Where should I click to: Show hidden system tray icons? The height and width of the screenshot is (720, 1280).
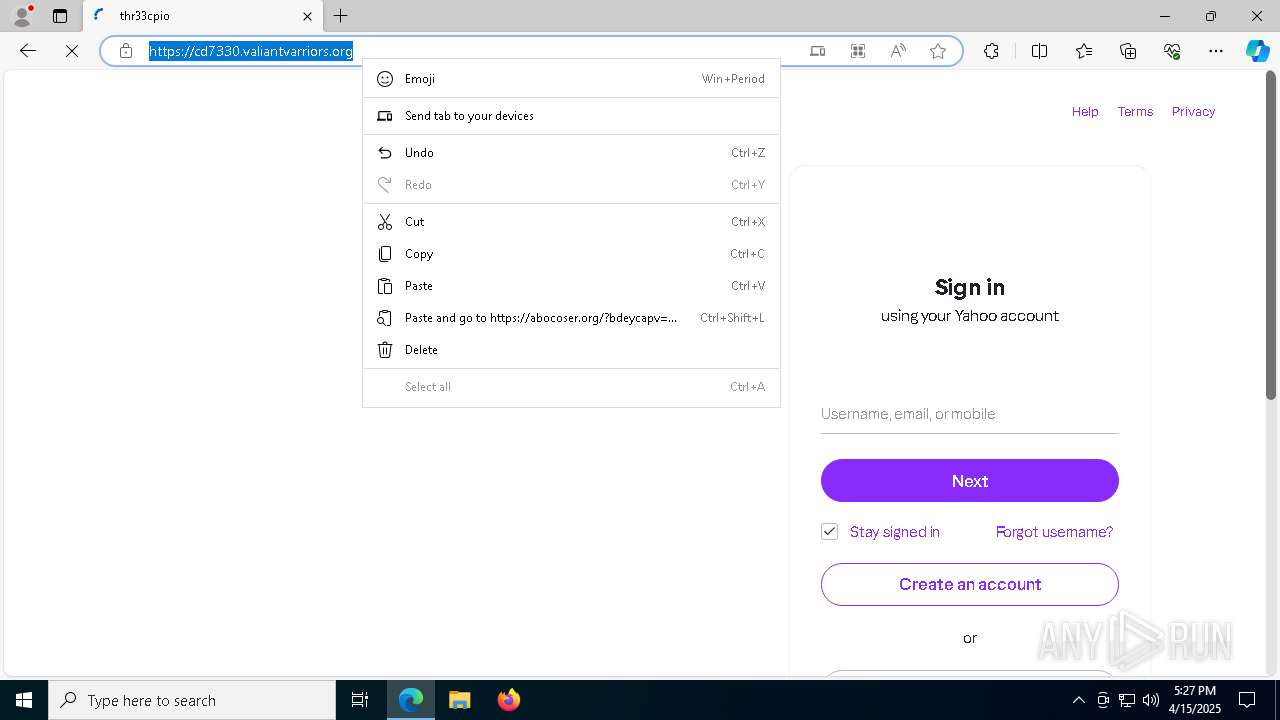(x=1078, y=700)
